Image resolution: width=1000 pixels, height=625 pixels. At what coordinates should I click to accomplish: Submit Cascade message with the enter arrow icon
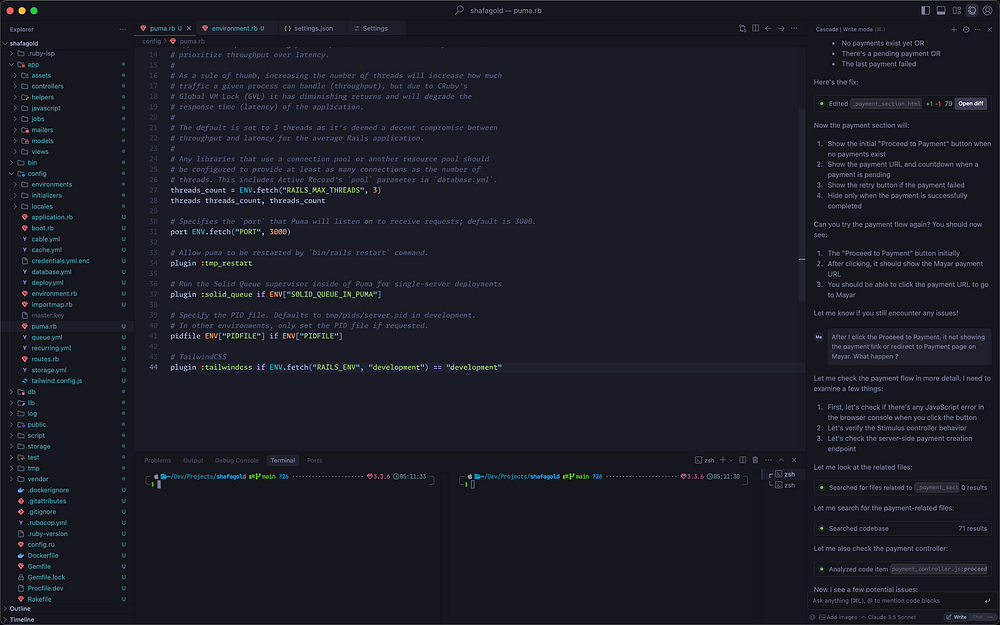[987, 600]
